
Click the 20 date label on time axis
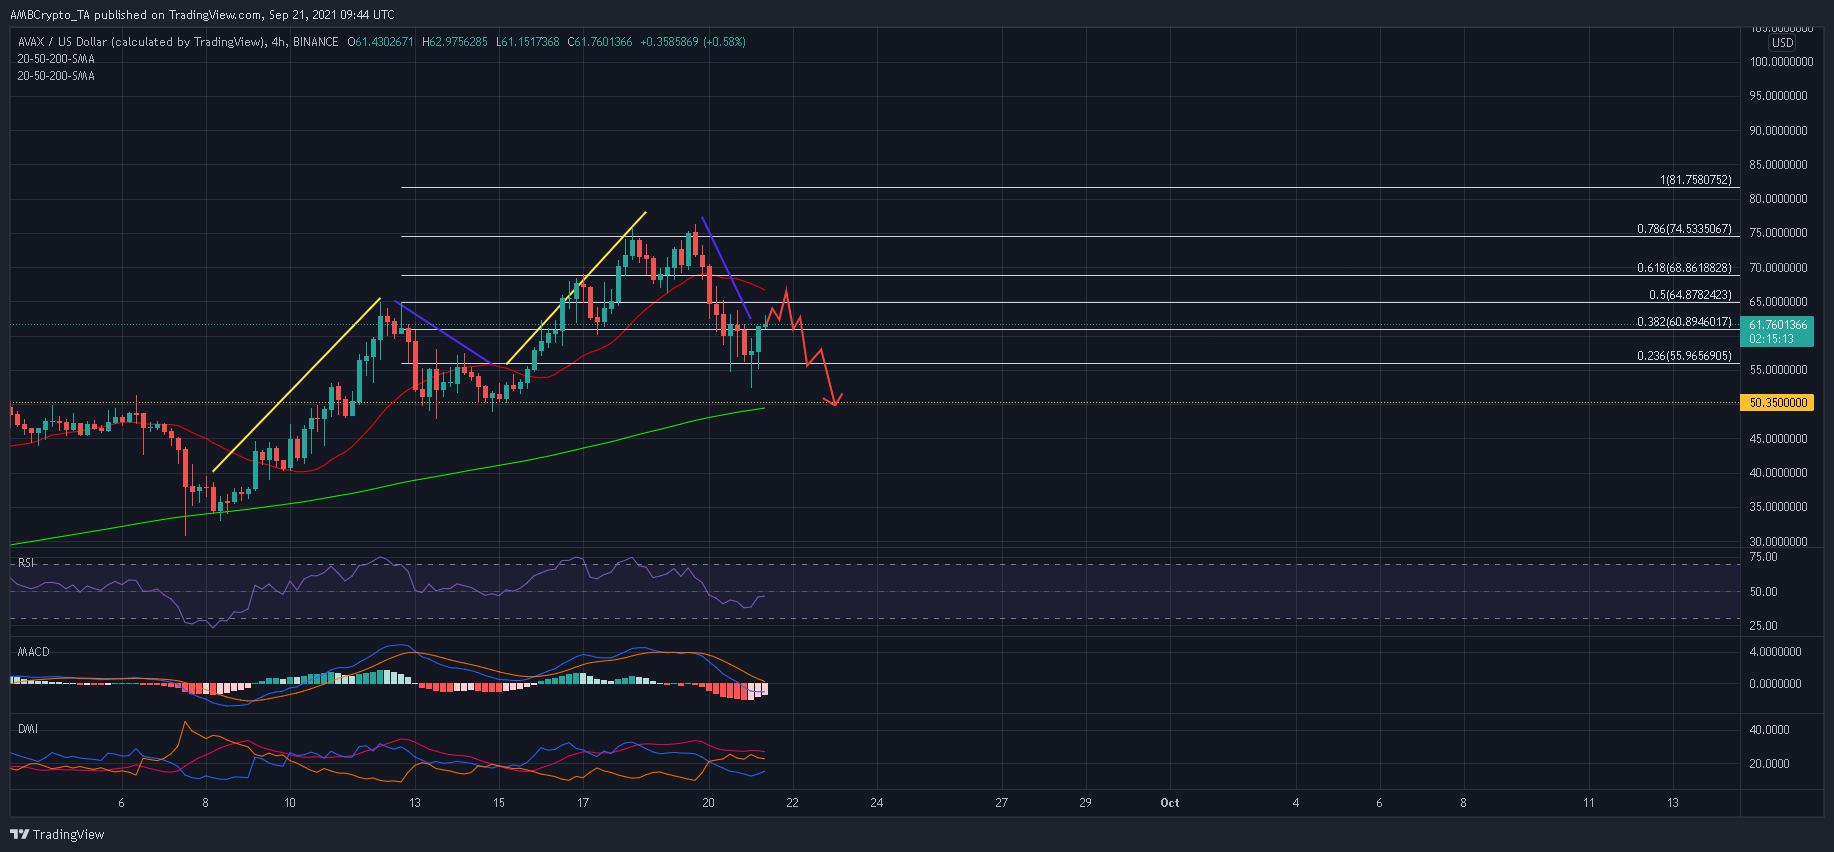pyautogui.click(x=708, y=803)
